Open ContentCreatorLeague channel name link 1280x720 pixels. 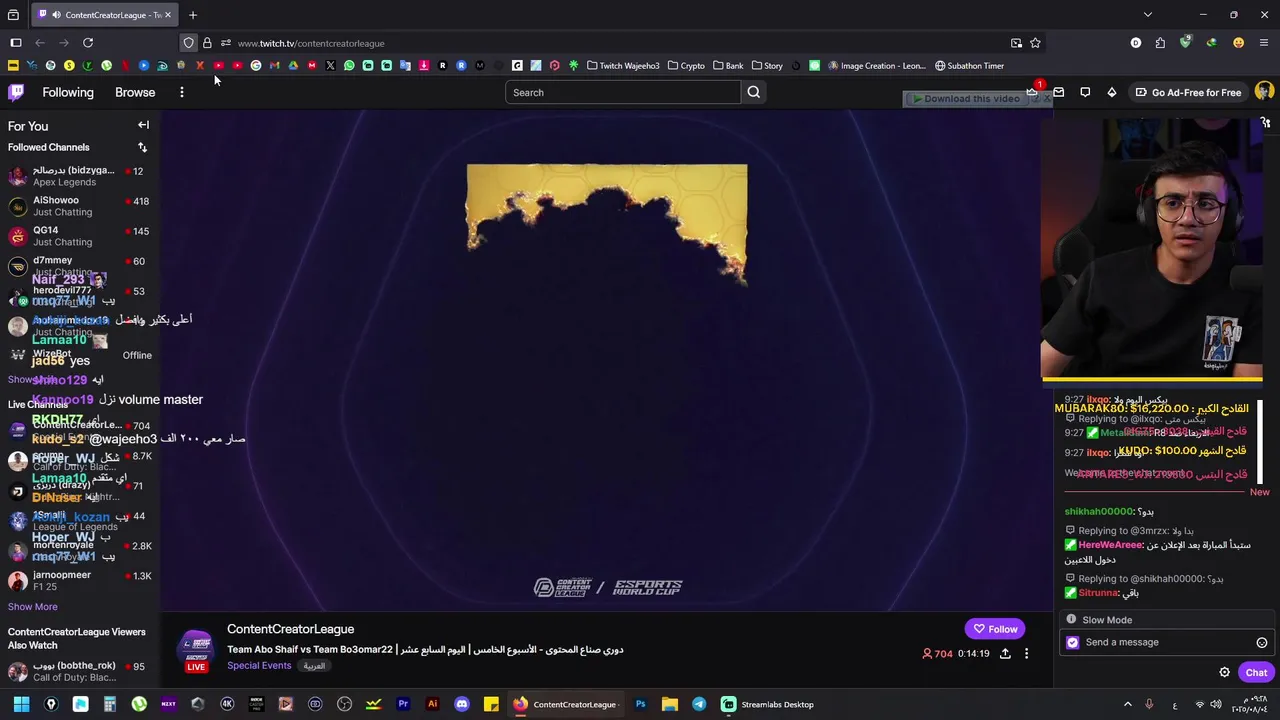pos(290,629)
